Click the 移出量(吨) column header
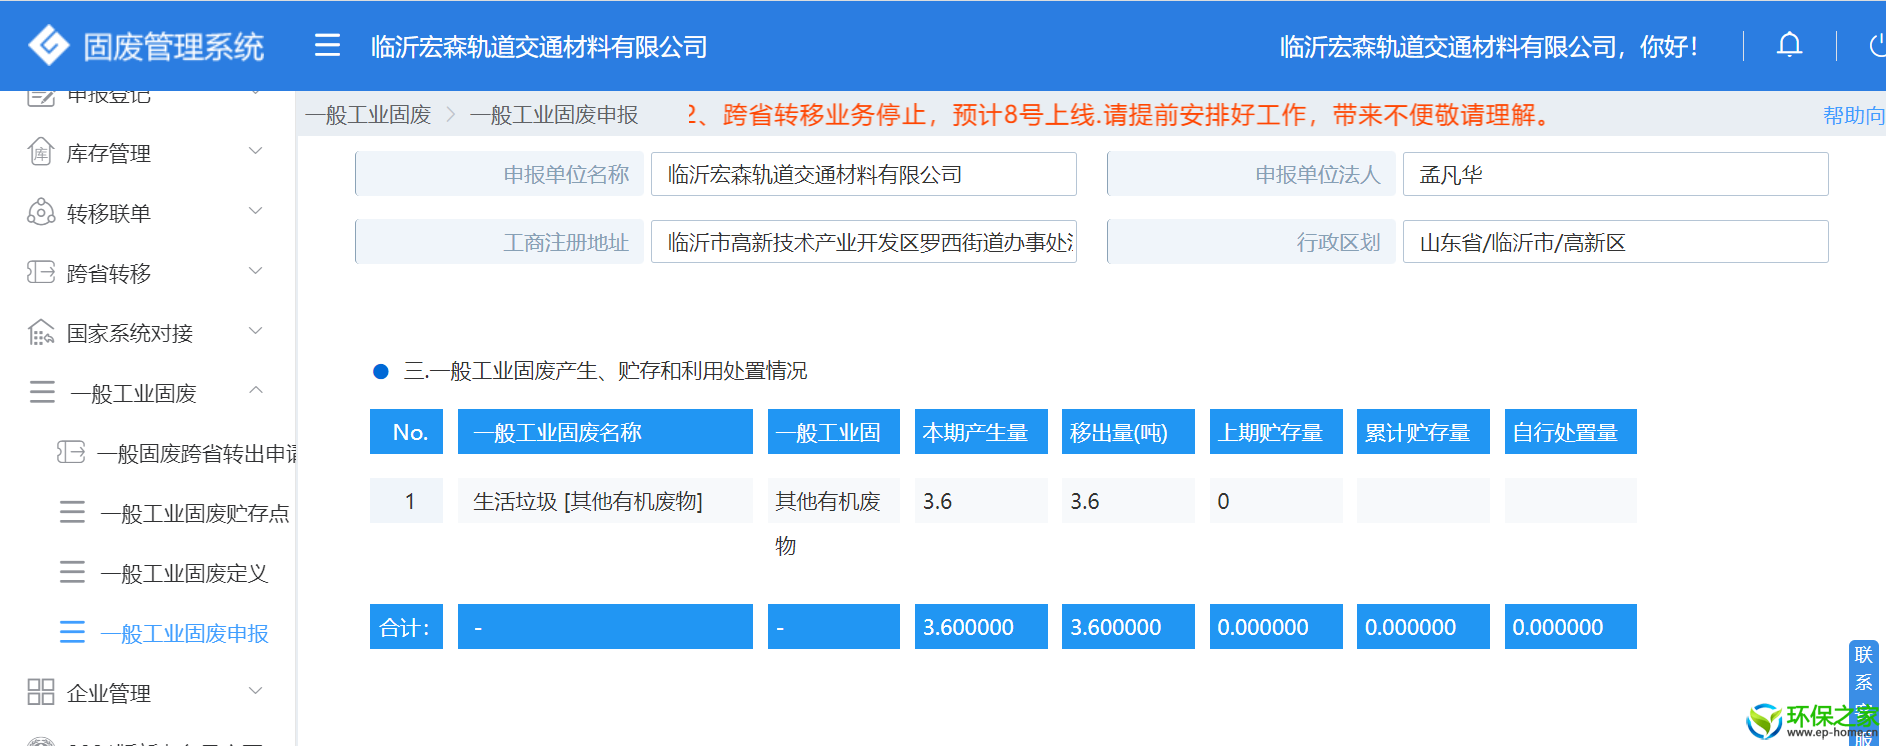 (x=1128, y=432)
